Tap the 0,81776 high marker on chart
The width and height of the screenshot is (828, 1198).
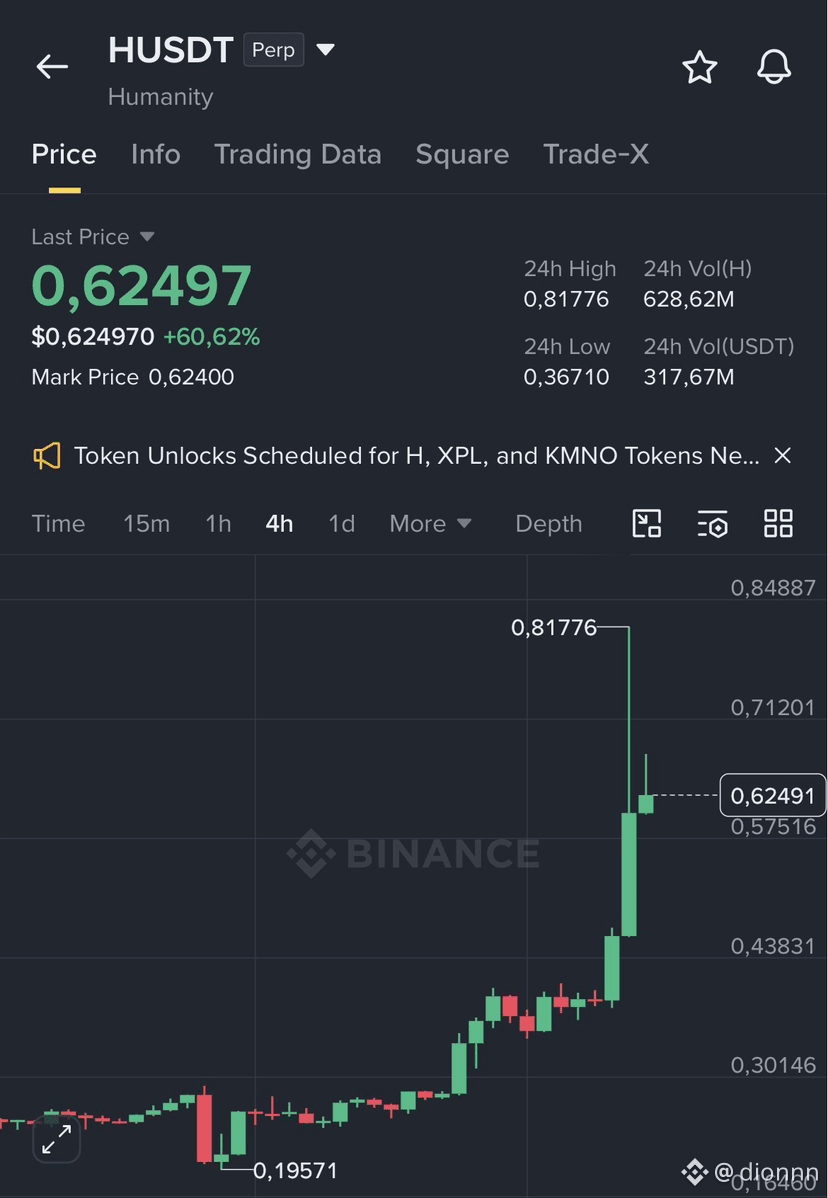pyautogui.click(x=554, y=628)
